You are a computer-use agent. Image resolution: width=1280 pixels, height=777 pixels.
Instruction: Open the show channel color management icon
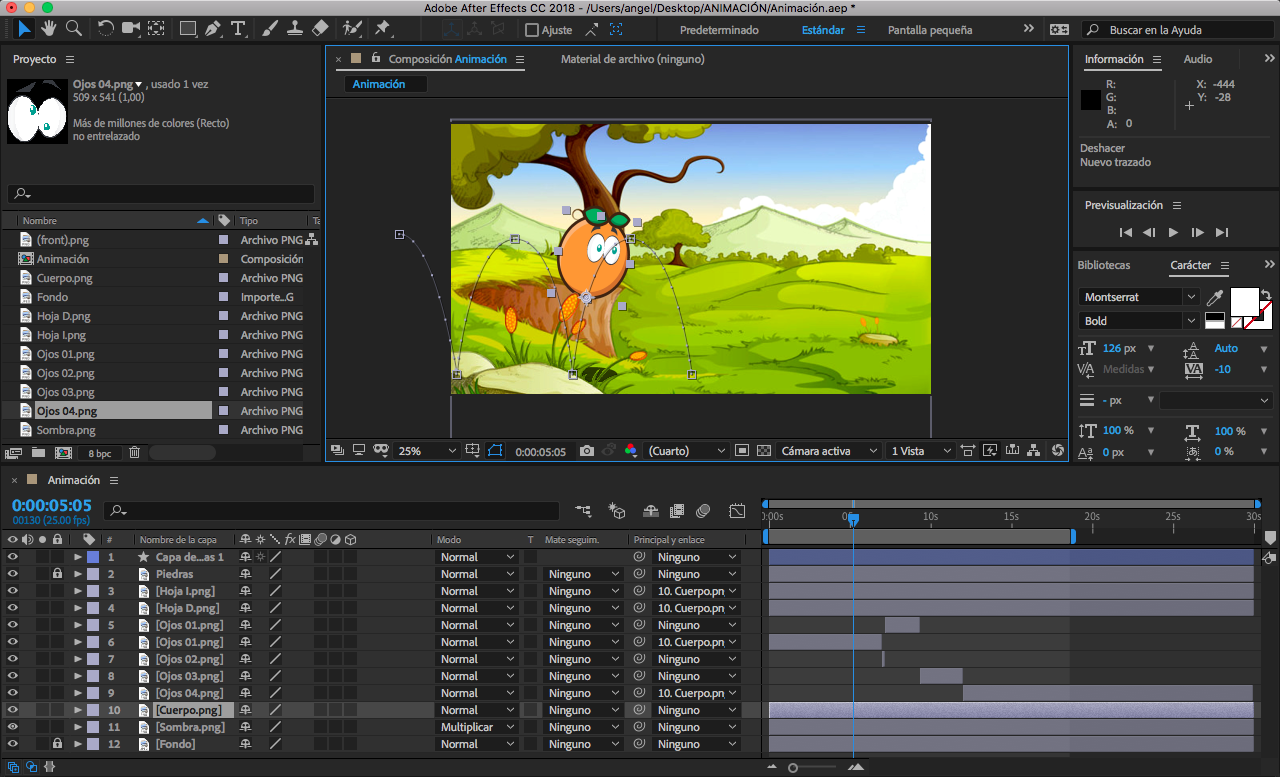631,451
